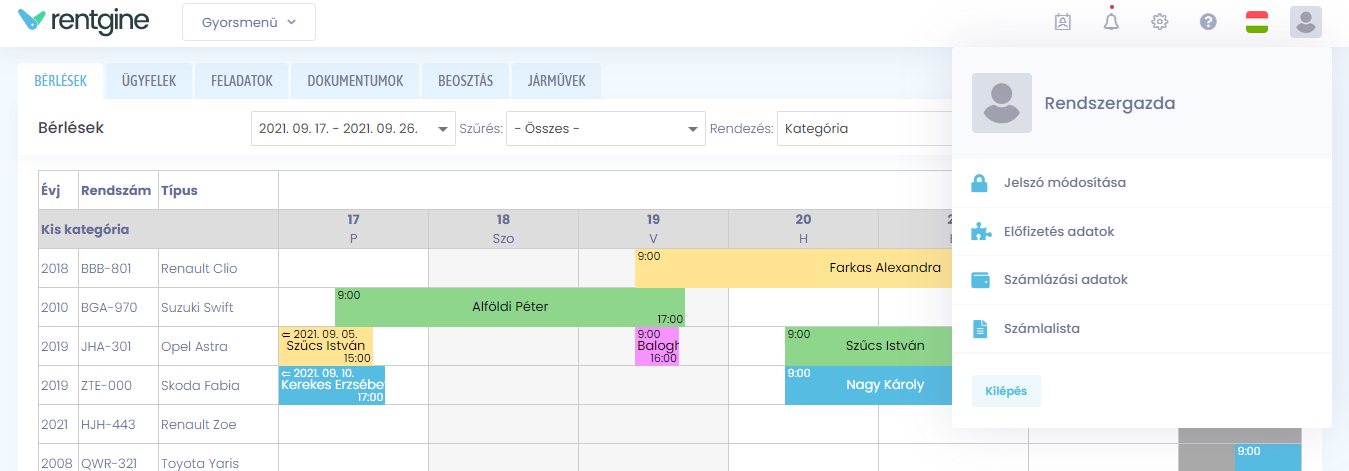Screen dimensions: 1349x471
Task: Open the Dokumentumok tab
Action: (355, 81)
